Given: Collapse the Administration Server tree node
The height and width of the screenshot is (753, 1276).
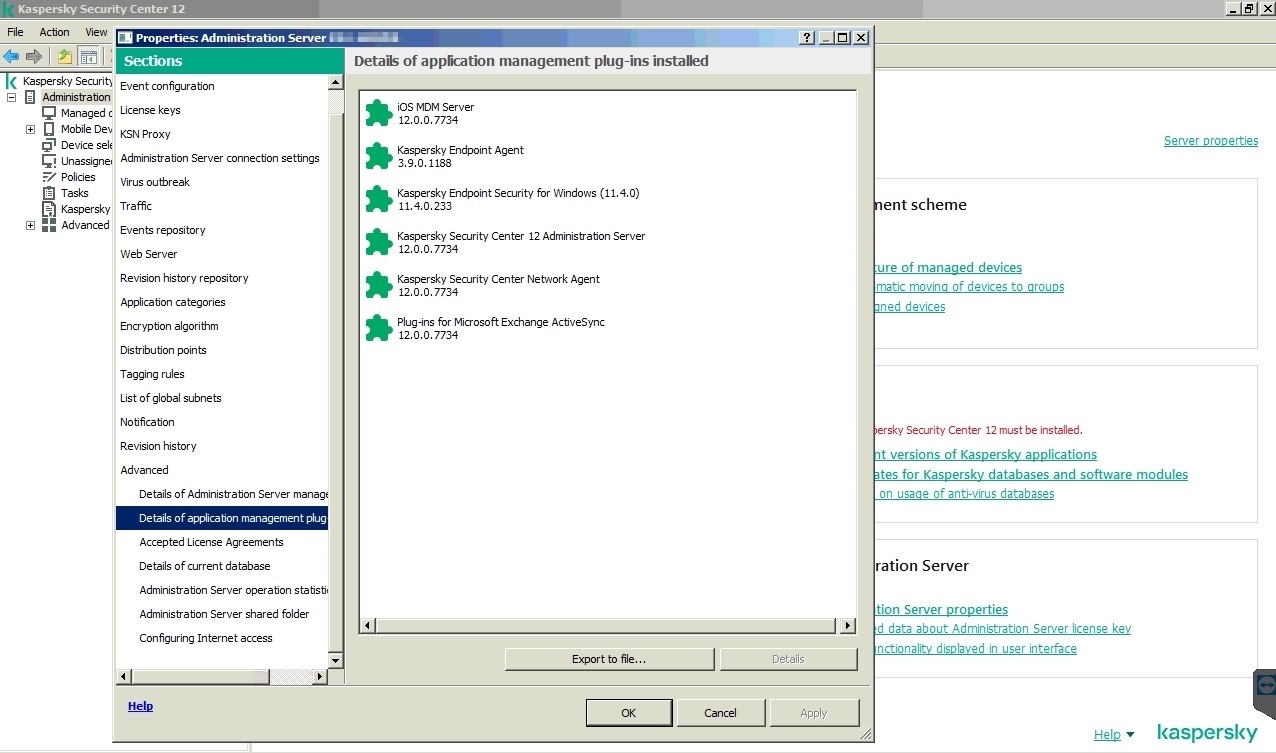Looking at the screenshot, I should (x=12, y=98).
